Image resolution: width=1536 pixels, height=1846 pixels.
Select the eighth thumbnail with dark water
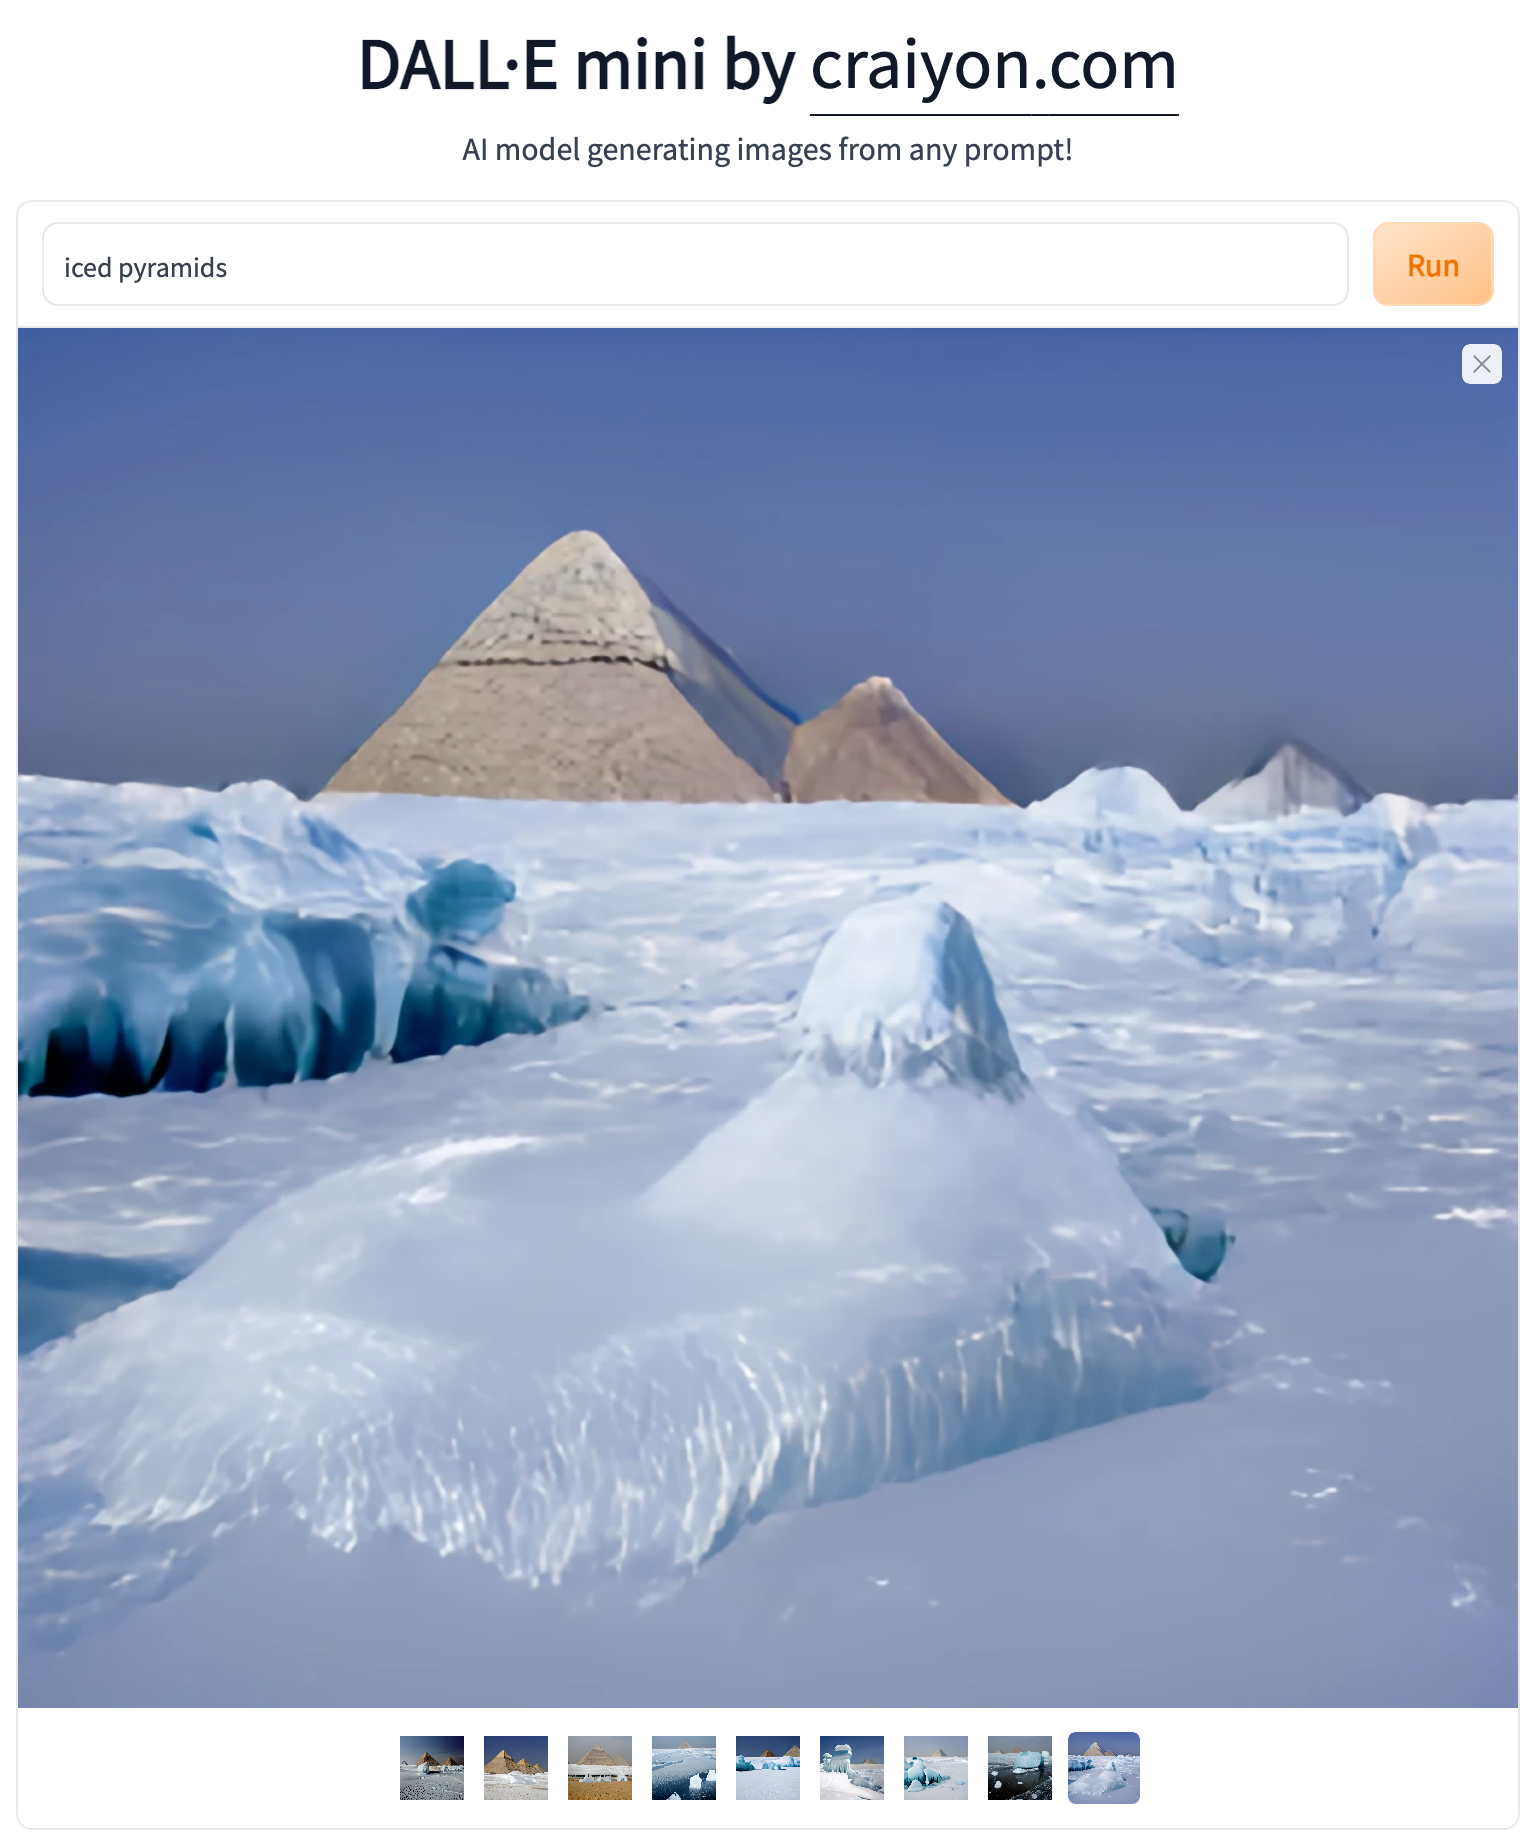pyautogui.click(x=1020, y=1768)
